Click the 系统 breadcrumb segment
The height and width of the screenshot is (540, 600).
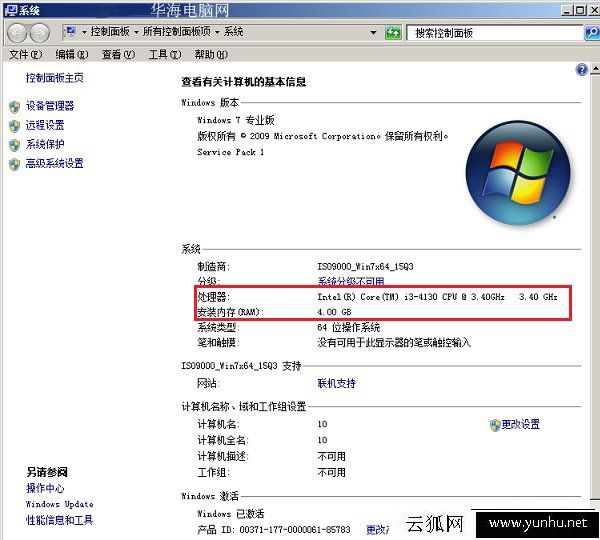click(x=233, y=32)
